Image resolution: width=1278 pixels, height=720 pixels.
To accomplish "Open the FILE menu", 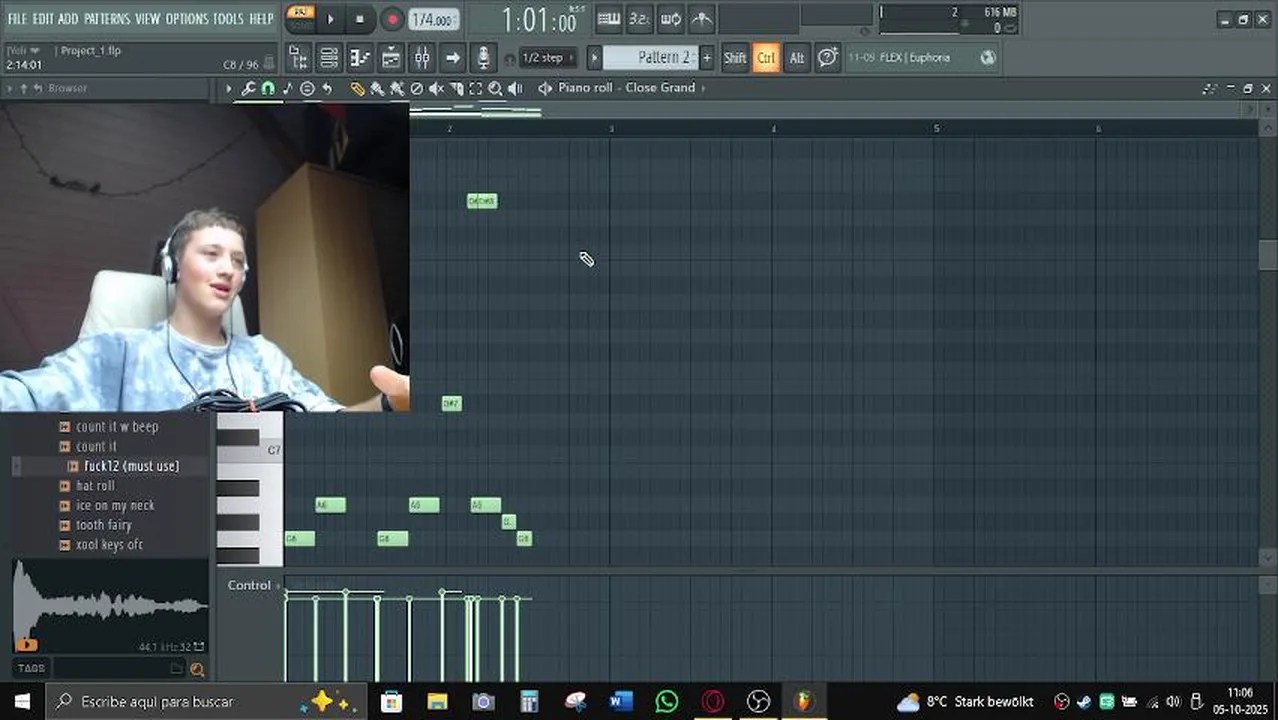I will [x=17, y=19].
